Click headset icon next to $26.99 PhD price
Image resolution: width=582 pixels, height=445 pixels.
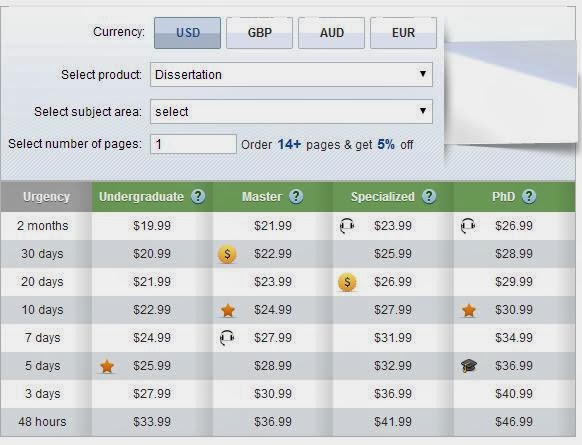click(468, 226)
